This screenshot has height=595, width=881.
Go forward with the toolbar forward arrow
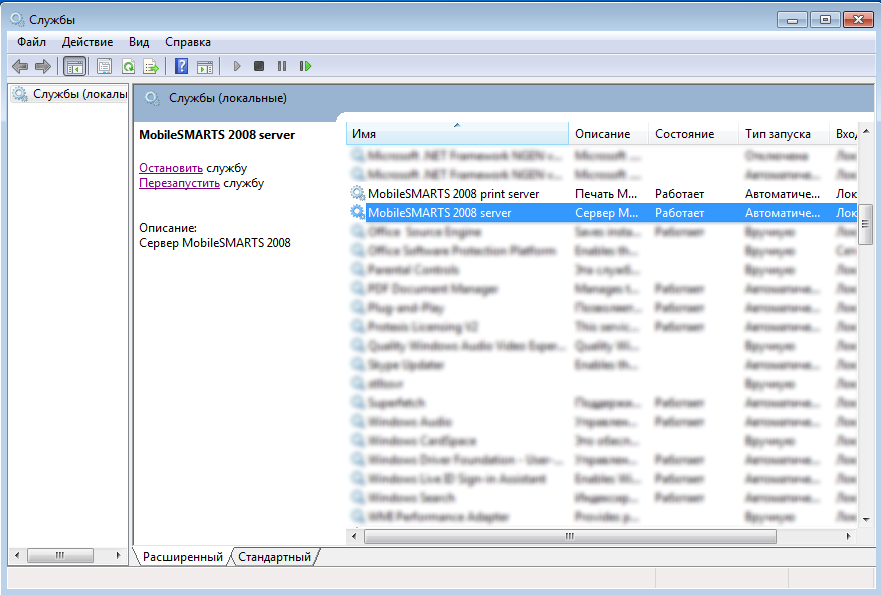click(x=43, y=66)
